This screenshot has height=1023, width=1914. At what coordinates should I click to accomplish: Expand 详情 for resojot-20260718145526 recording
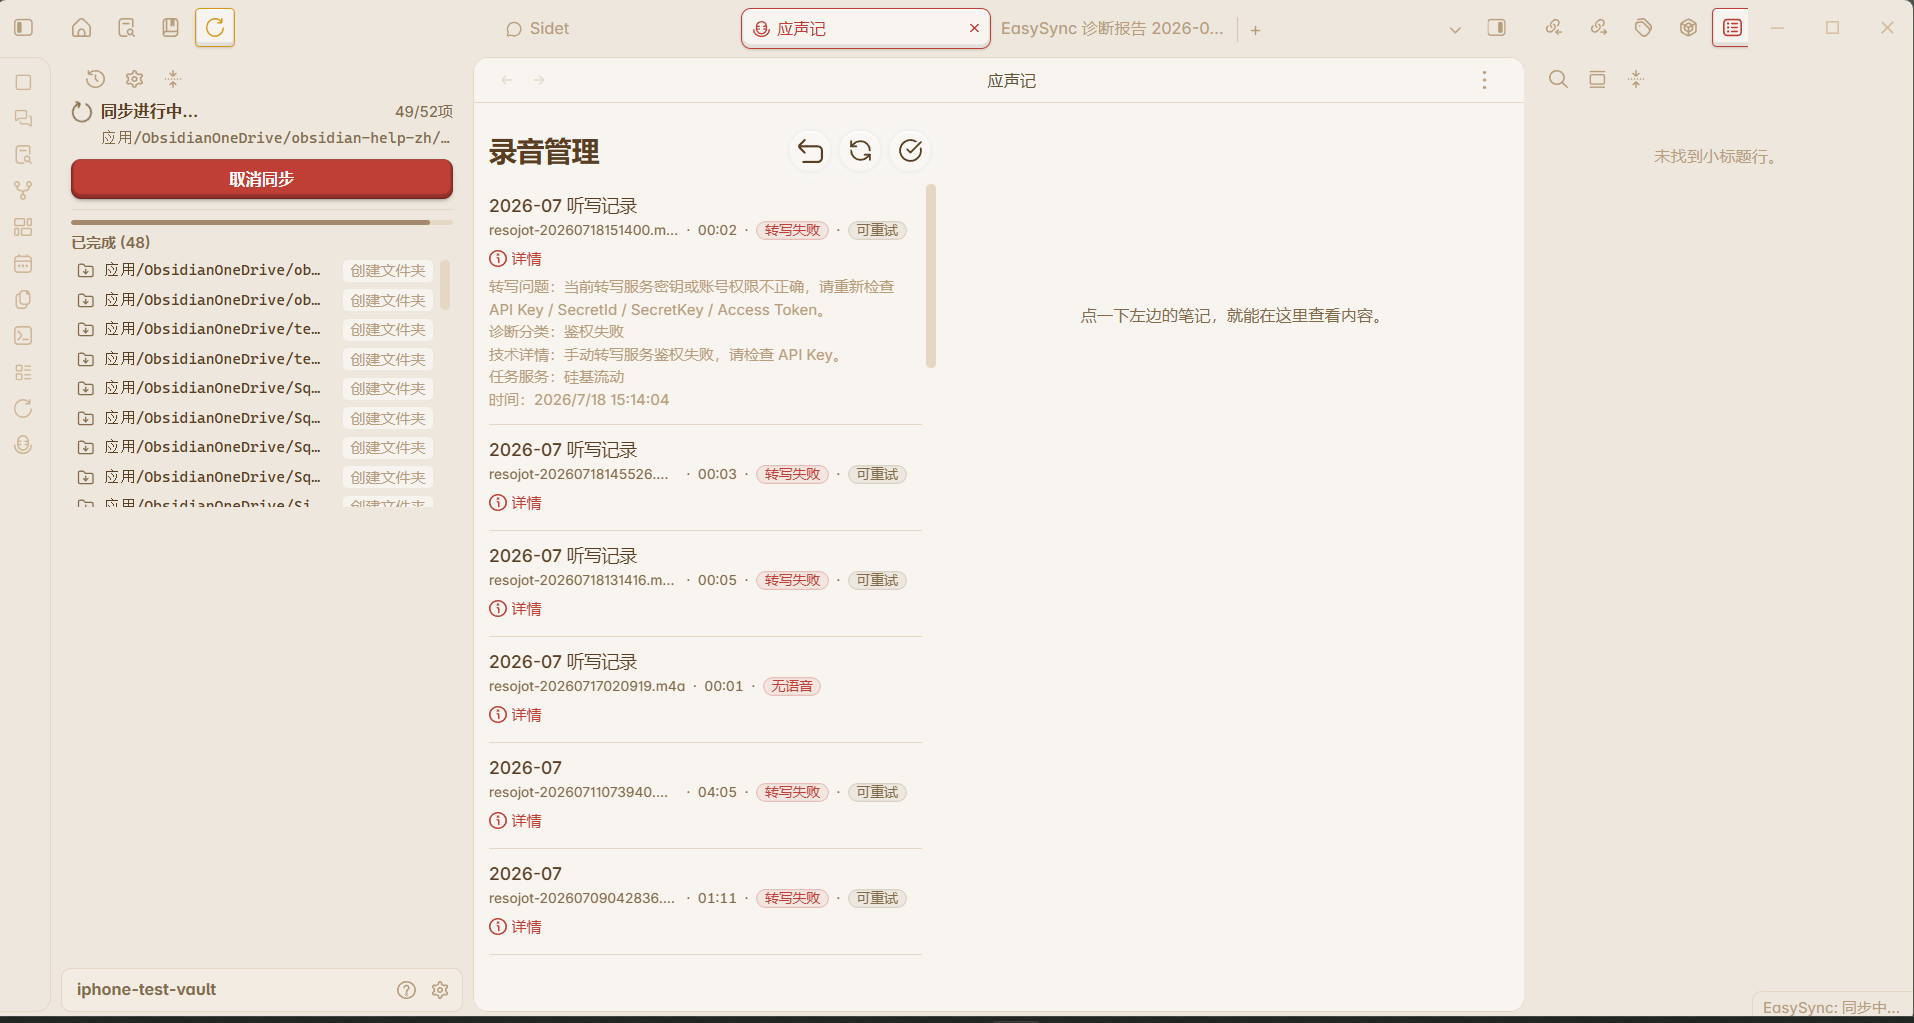pos(515,503)
